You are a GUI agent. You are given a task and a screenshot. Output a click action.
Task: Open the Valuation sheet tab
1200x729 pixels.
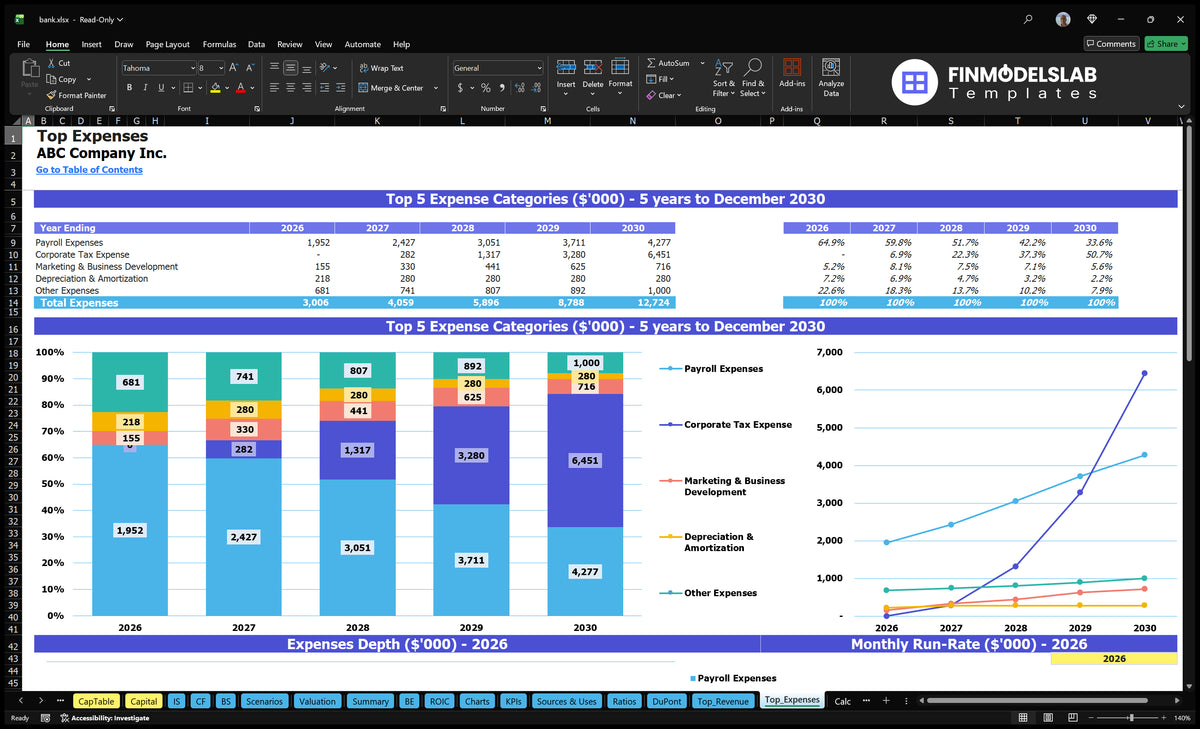coord(318,701)
